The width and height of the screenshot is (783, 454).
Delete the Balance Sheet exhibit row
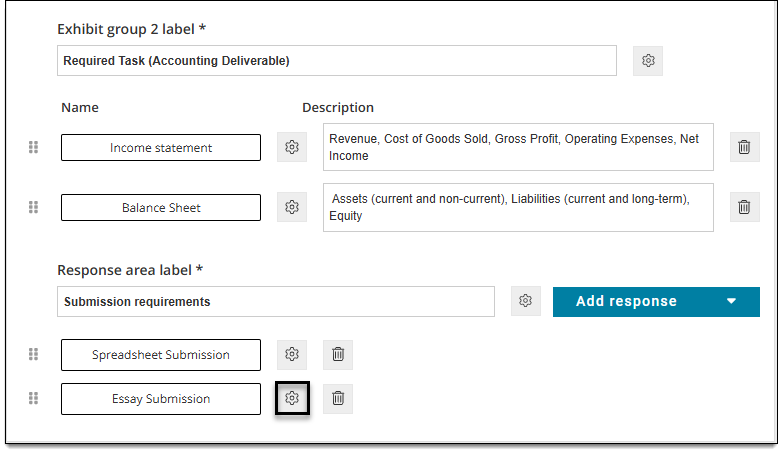[745, 207]
